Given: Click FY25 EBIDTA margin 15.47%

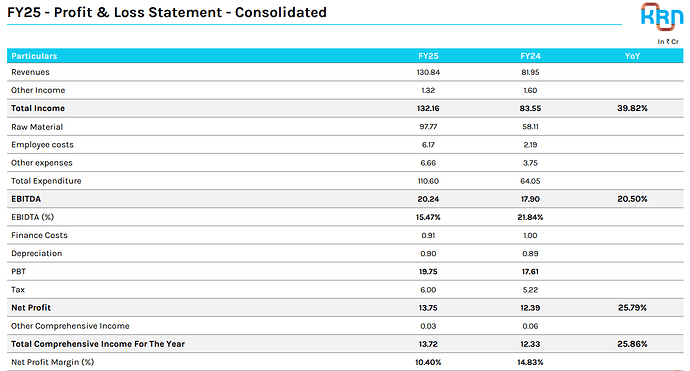Looking at the screenshot, I should point(428,217).
